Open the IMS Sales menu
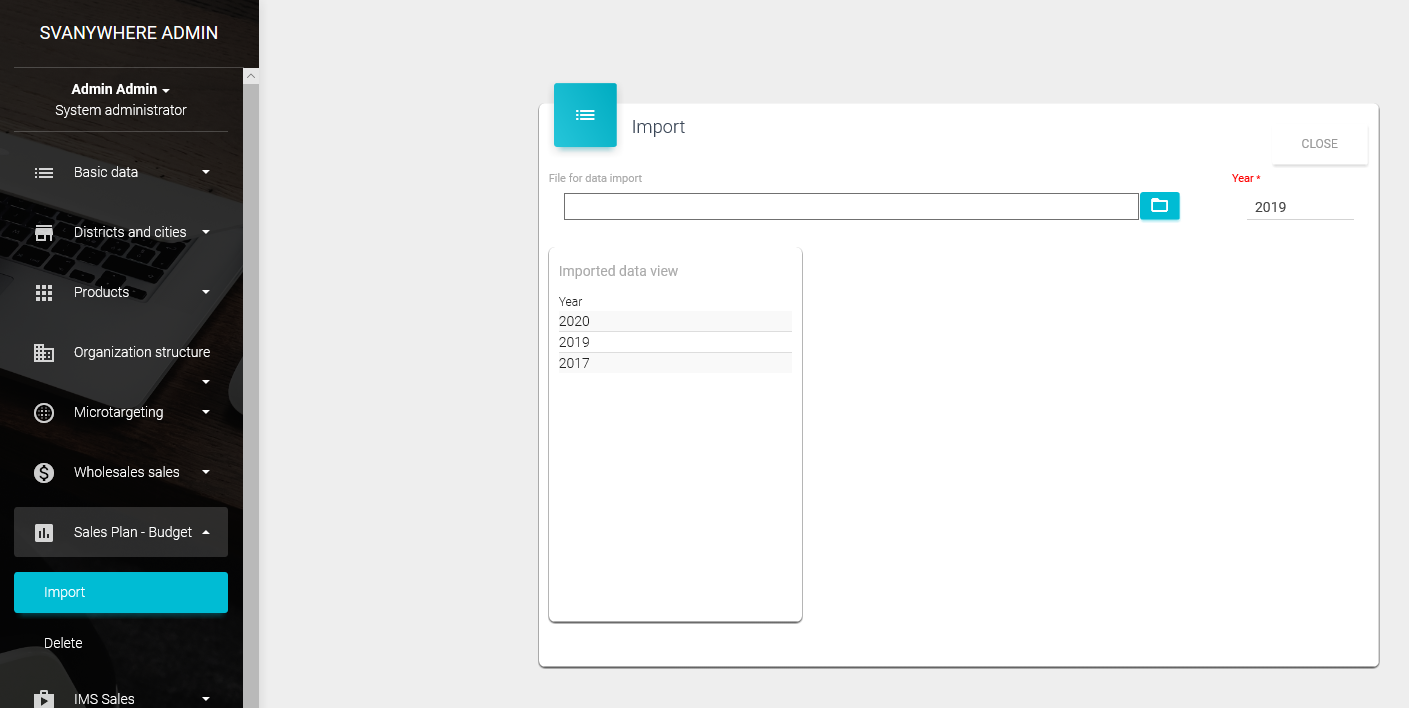Screen dimensions: 1409x708 point(104,698)
